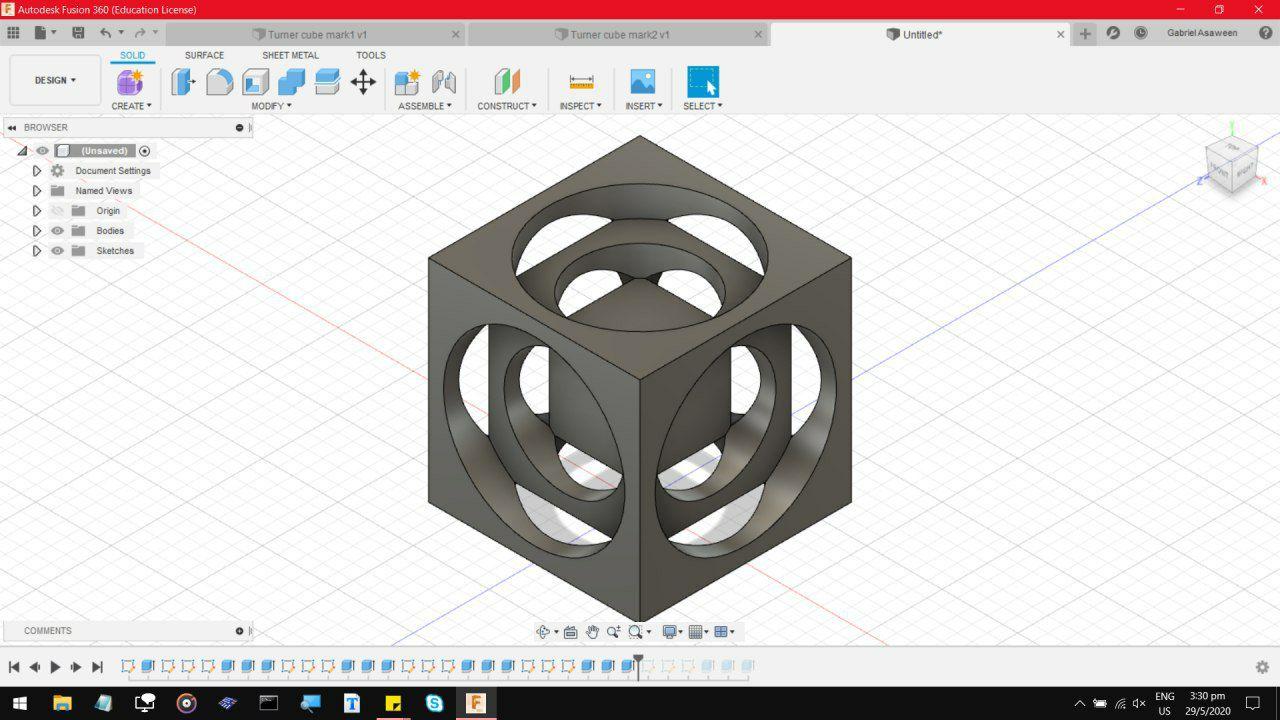1280x720 pixels.
Task: Collapse the BROWSER panel arrows
Action: 12,128
